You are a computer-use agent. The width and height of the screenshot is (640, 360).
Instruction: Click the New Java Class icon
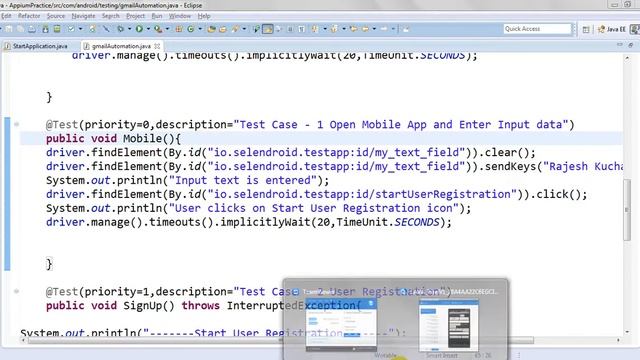click(191, 29)
